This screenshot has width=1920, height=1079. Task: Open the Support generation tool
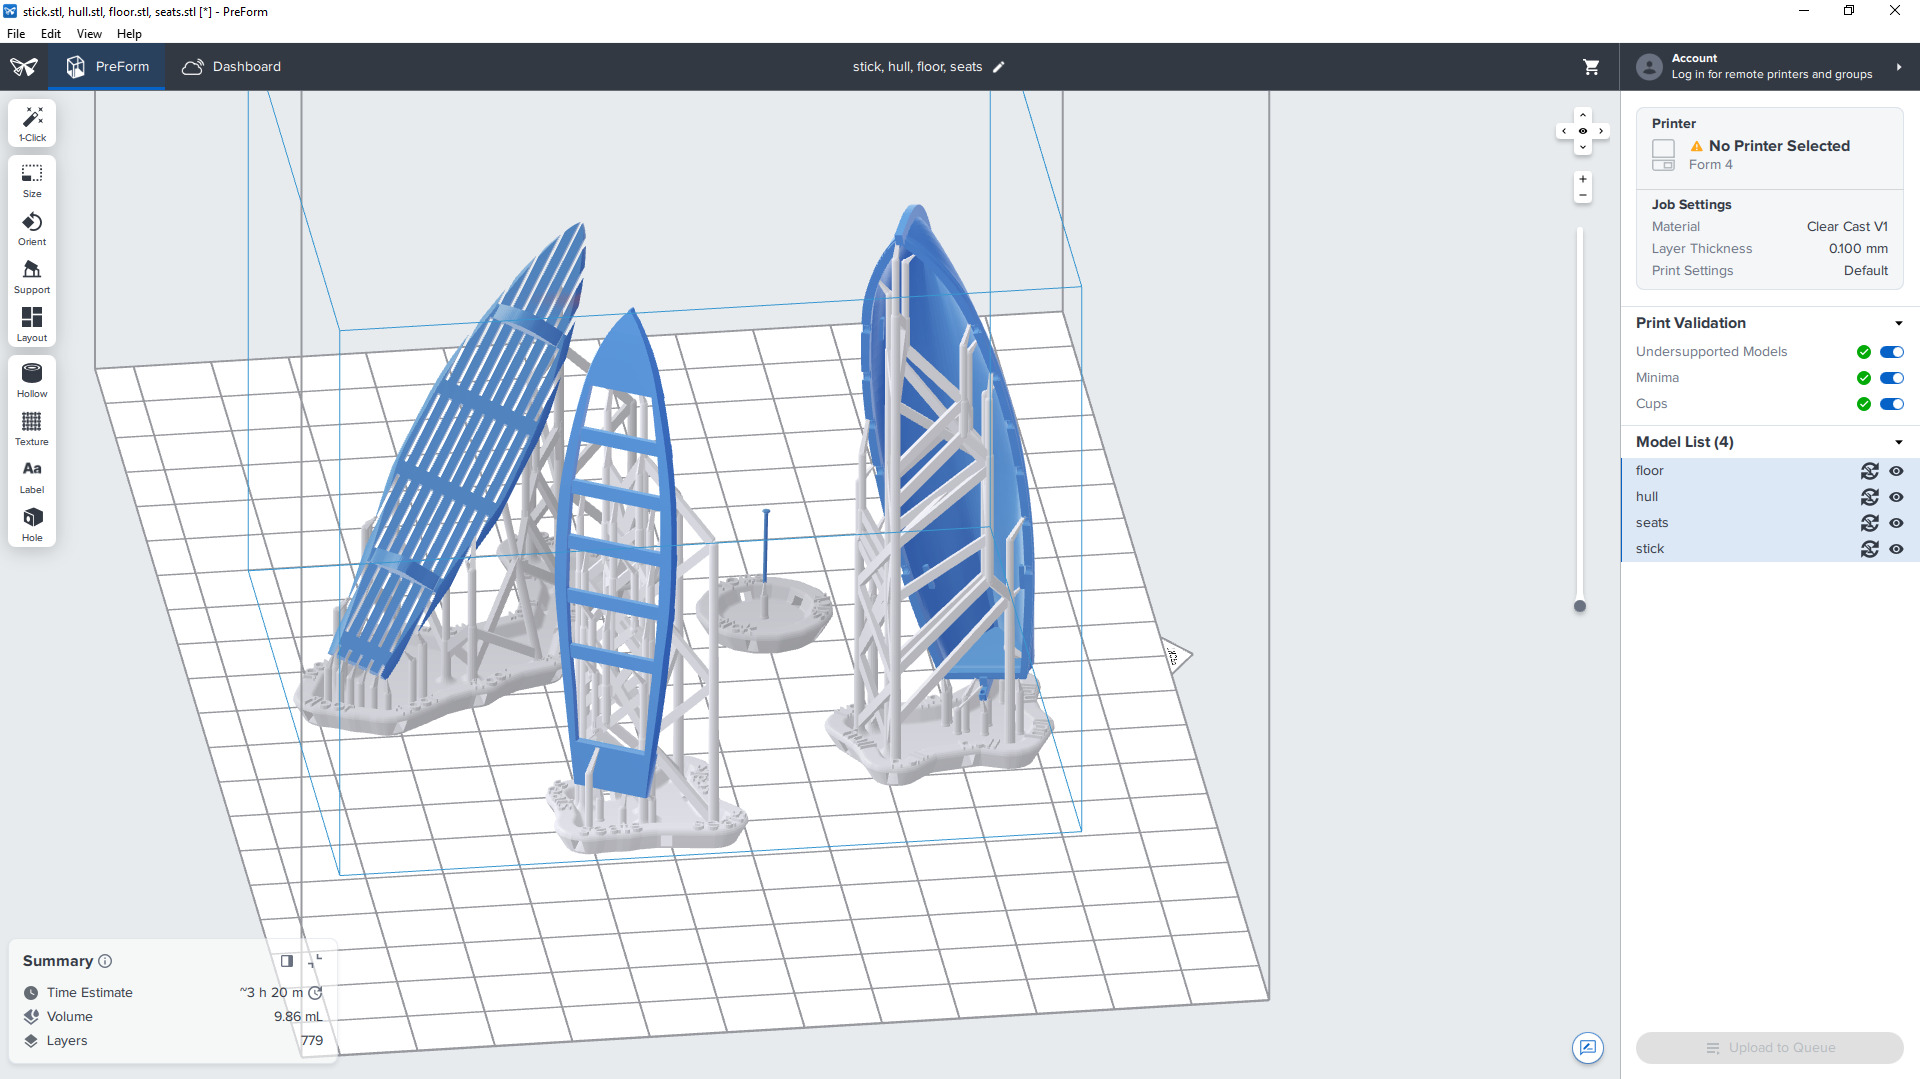32,277
